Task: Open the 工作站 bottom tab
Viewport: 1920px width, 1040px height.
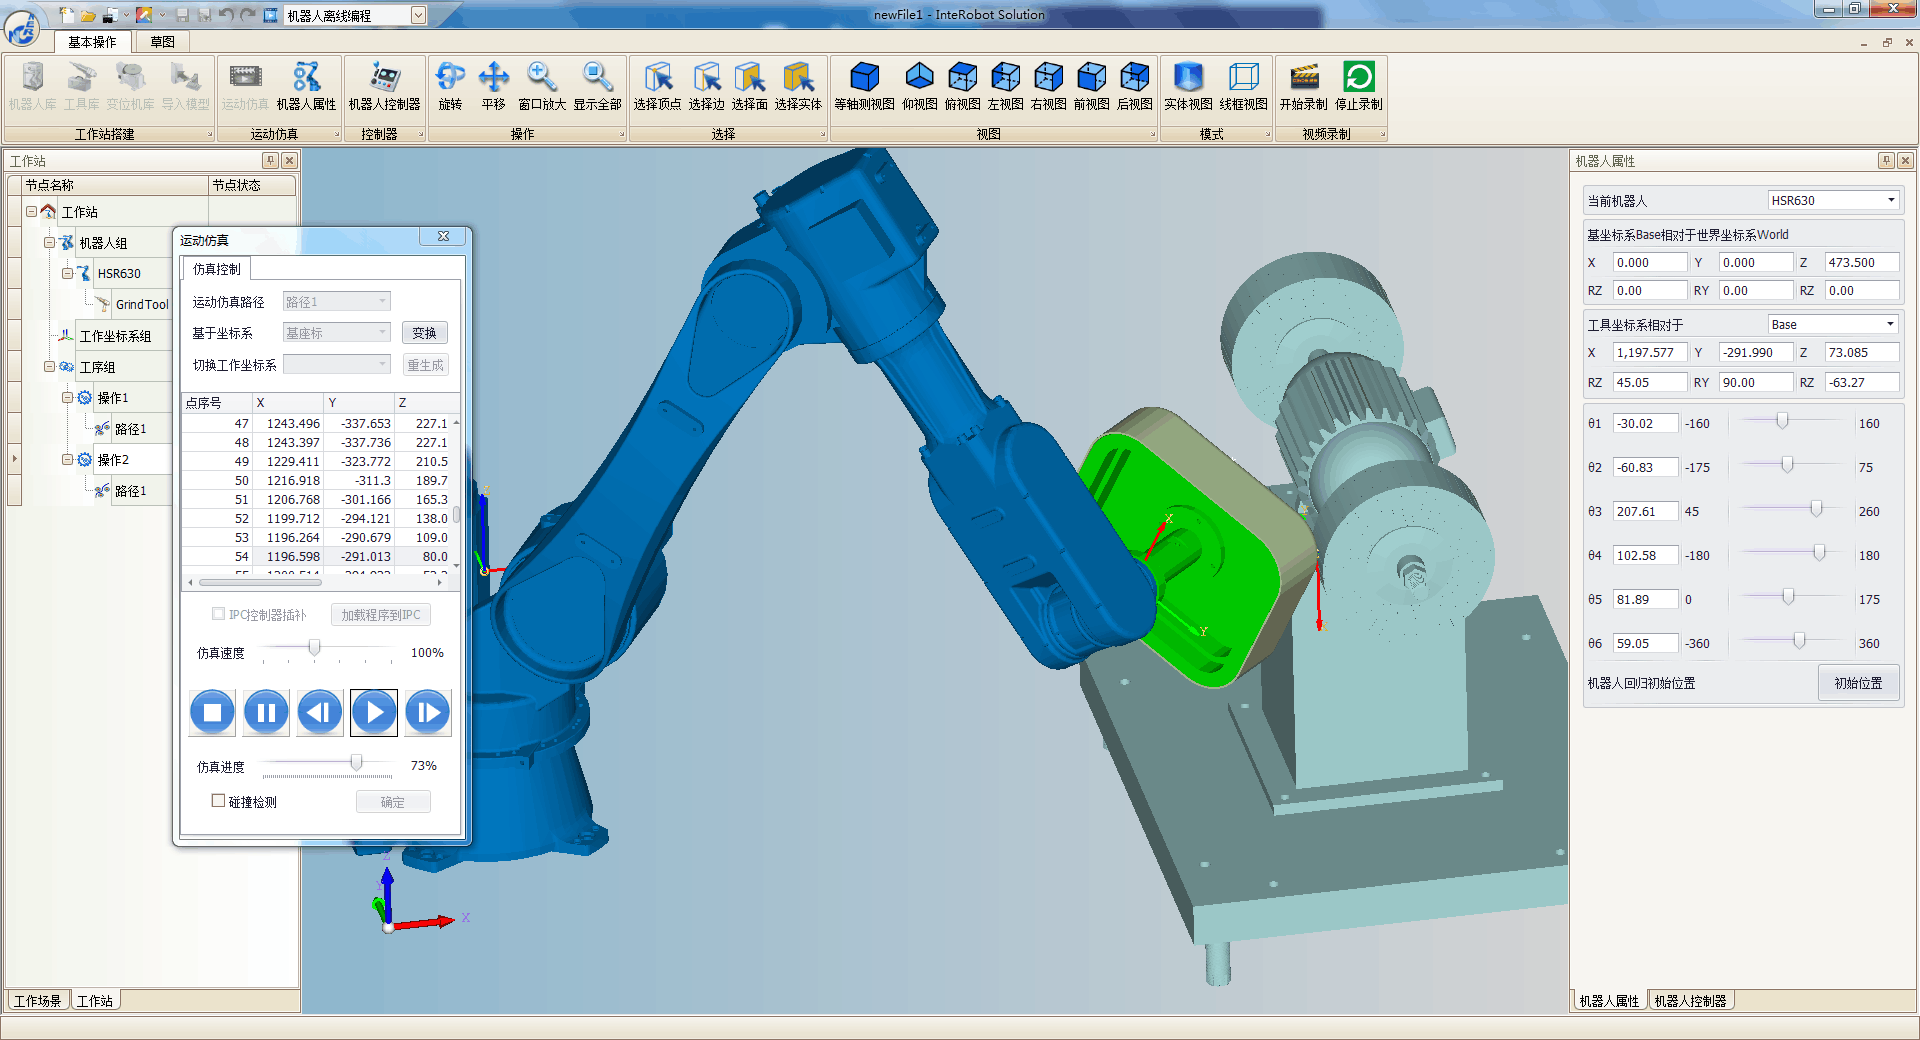Action: (x=95, y=1000)
